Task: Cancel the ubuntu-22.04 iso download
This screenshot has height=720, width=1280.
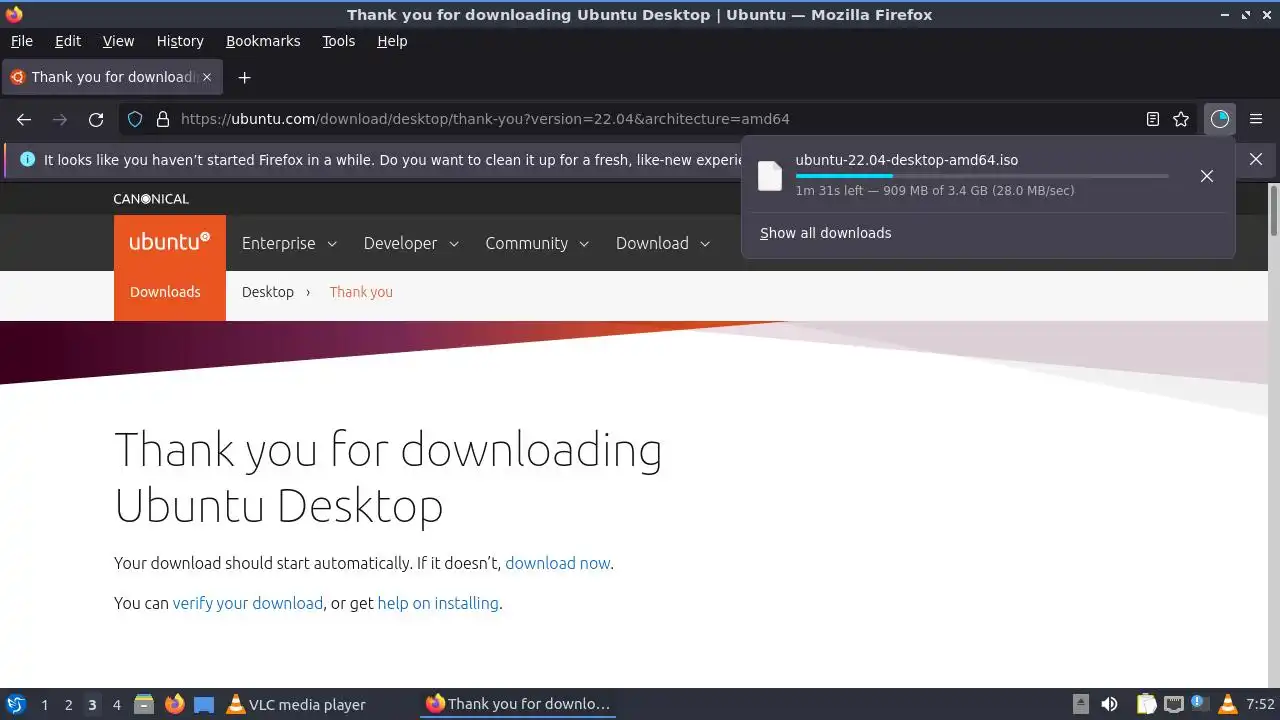Action: (x=1207, y=176)
